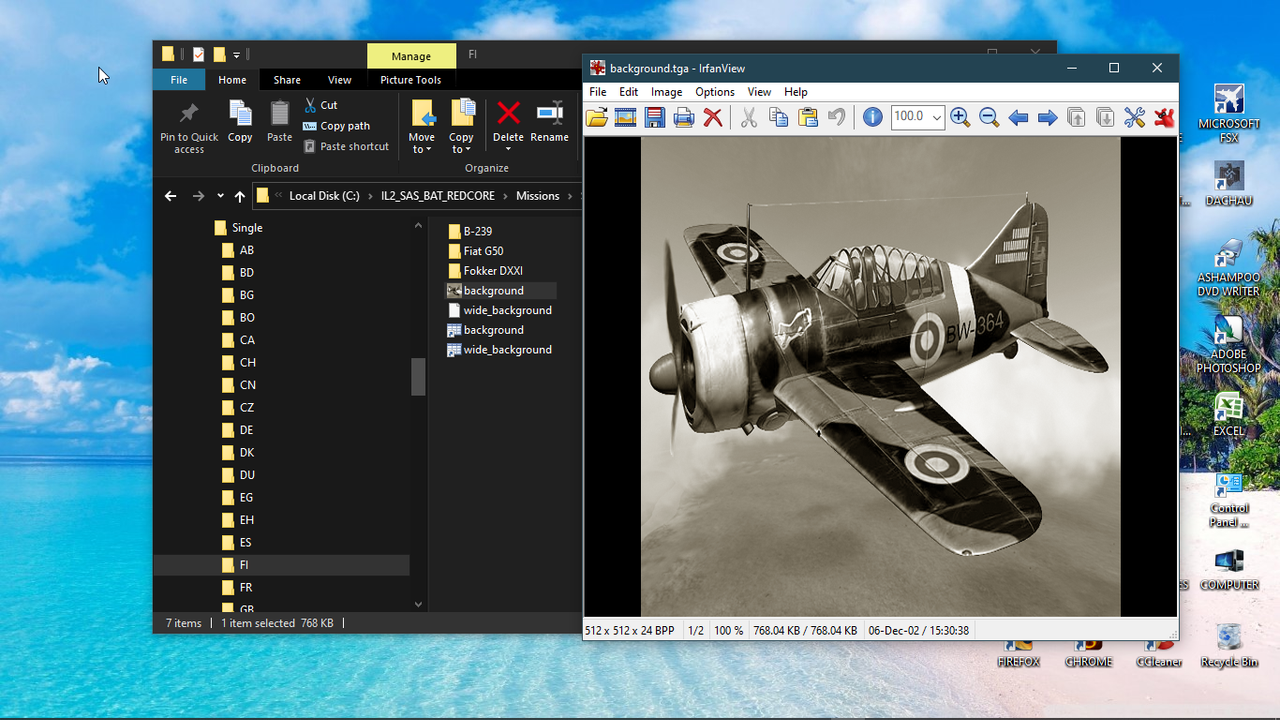Click the Zoom Out magnifier icon

pyautogui.click(x=989, y=118)
